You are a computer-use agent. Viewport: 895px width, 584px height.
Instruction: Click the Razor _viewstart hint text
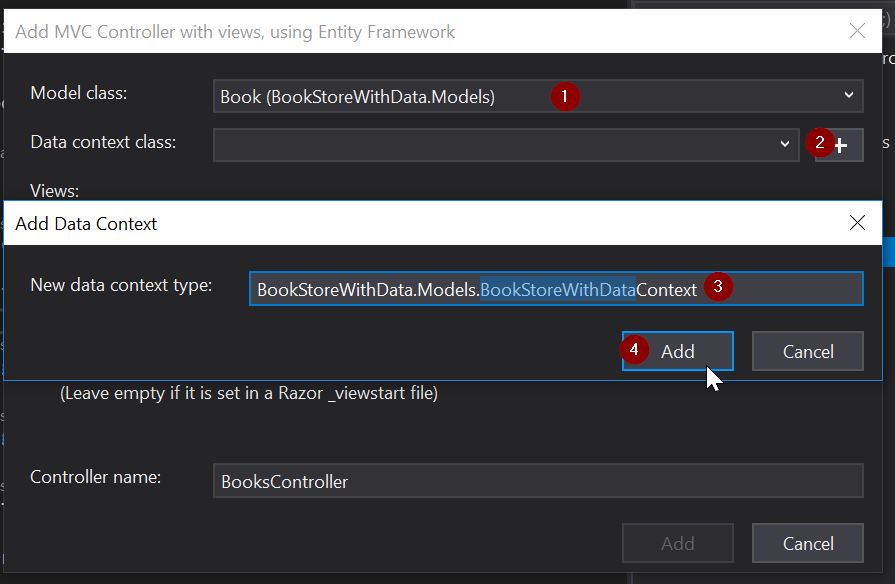pyautogui.click(x=249, y=393)
